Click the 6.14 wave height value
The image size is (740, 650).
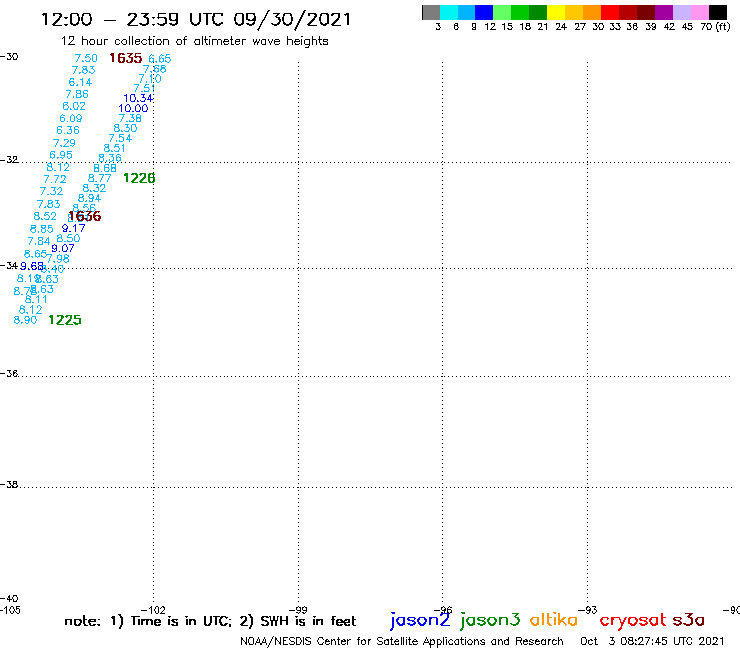(x=80, y=82)
